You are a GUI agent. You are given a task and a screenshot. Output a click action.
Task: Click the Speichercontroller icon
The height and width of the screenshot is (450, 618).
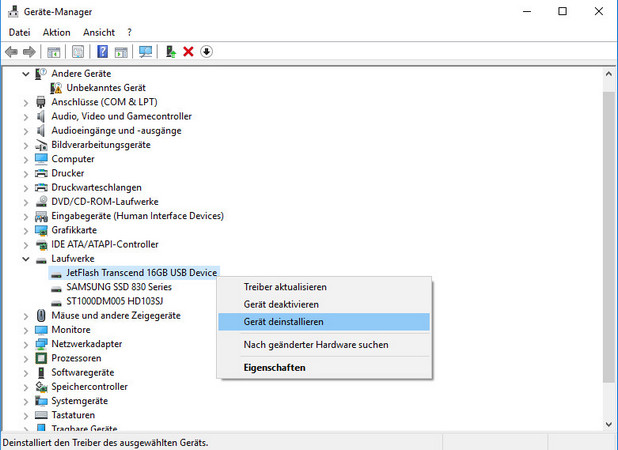click(x=41, y=387)
